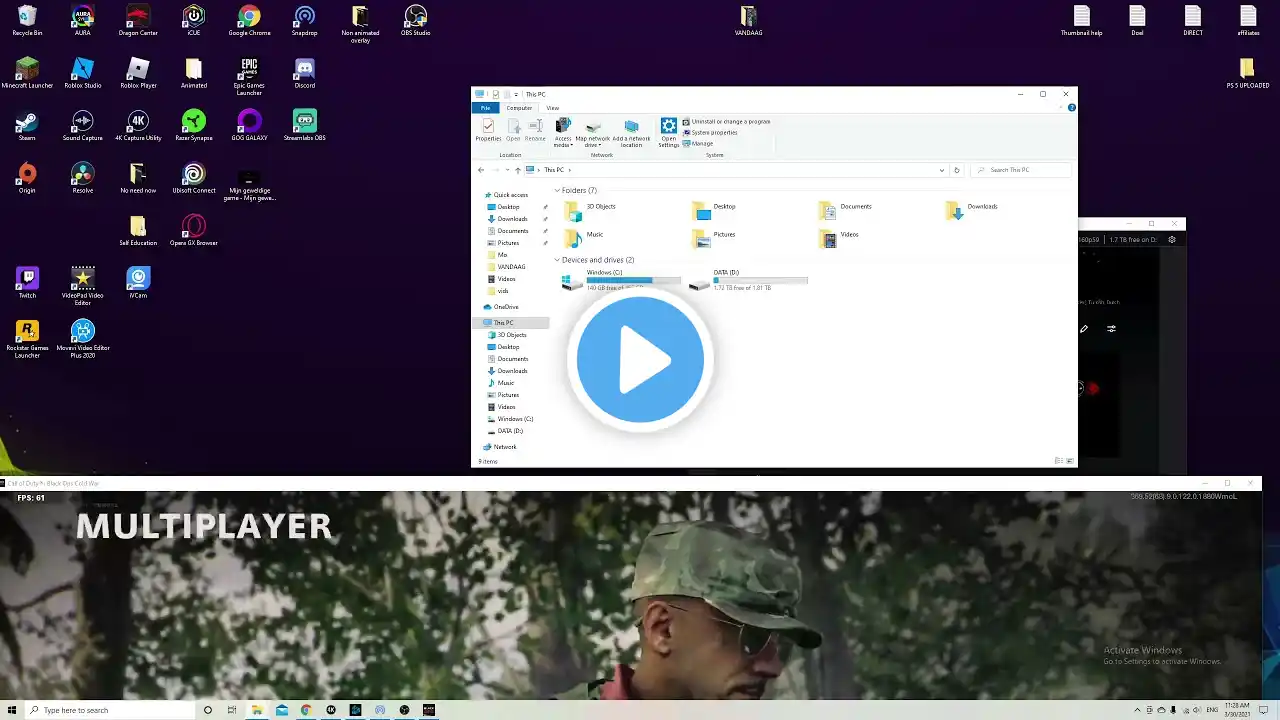Click the taskbar Type here to search box
The height and width of the screenshot is (720, 1280).
point(109,710)
